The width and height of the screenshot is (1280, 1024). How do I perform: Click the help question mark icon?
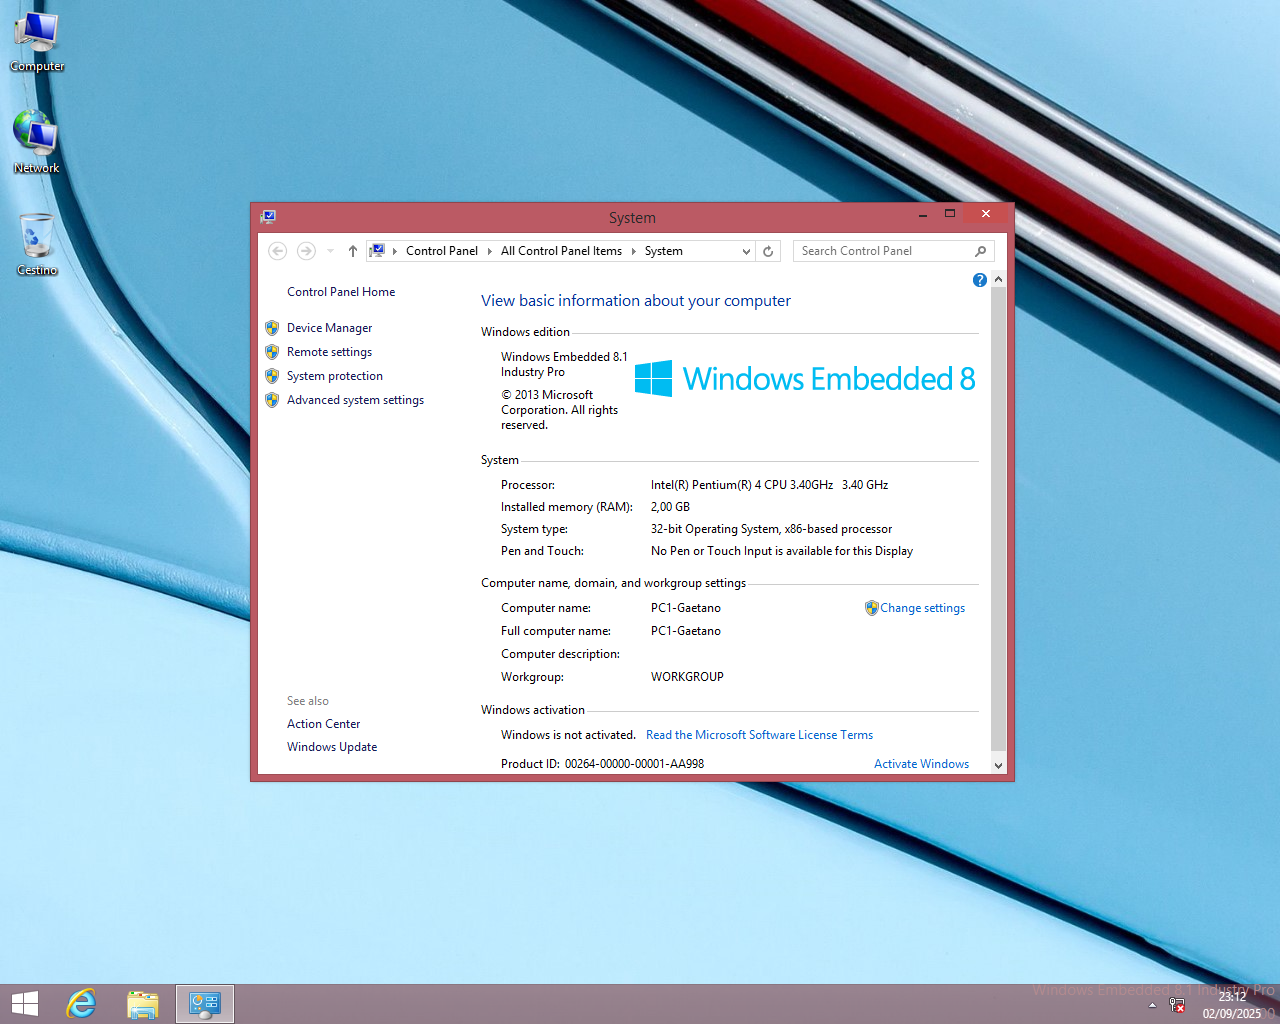click(x=979, y=280)
